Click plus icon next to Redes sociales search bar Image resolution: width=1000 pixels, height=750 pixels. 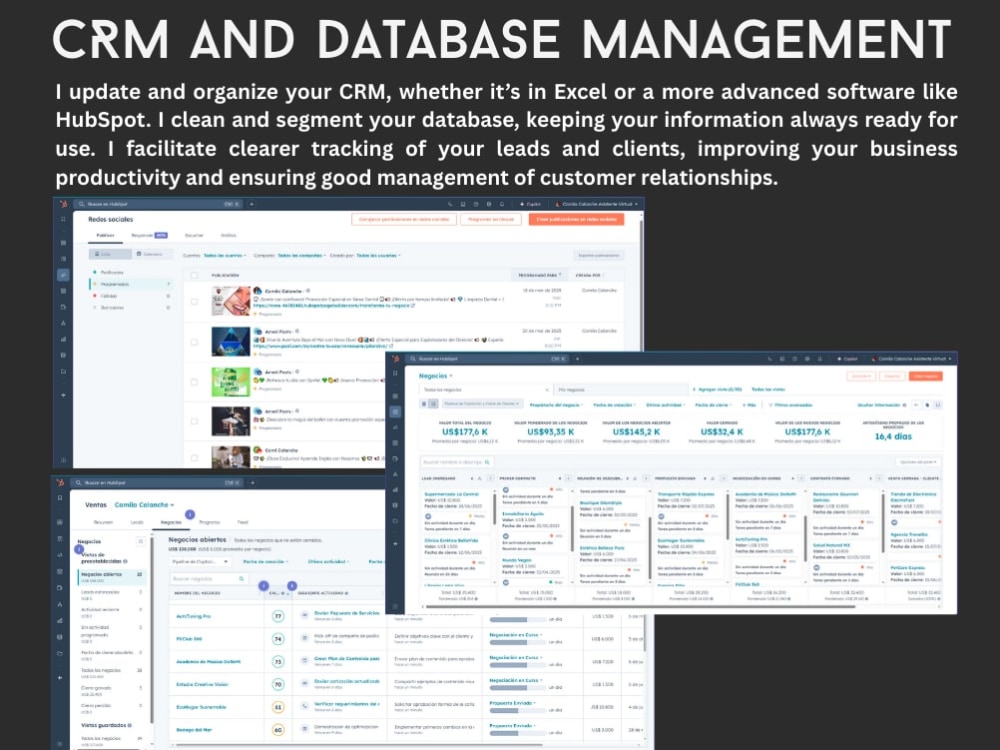(x=252, y=204)
